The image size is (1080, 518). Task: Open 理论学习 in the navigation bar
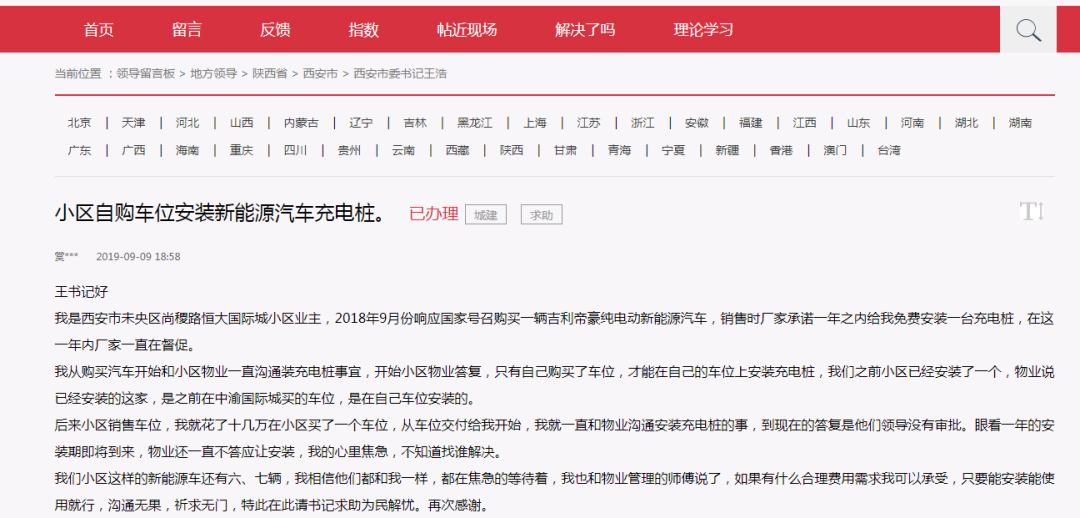(703, 30)
